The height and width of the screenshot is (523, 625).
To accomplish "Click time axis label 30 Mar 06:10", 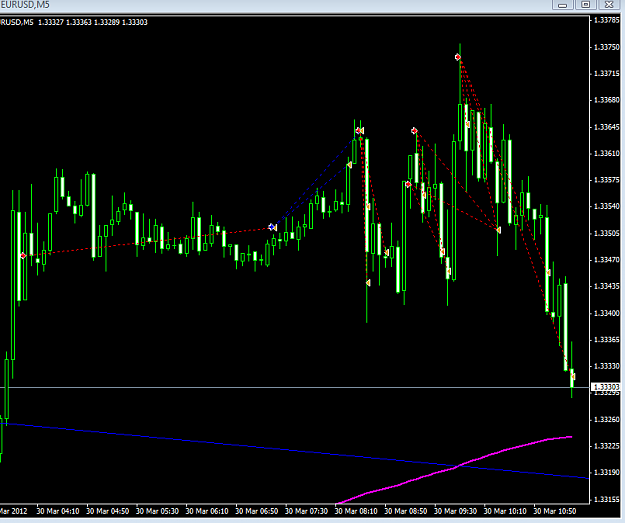I will [207, 511].
